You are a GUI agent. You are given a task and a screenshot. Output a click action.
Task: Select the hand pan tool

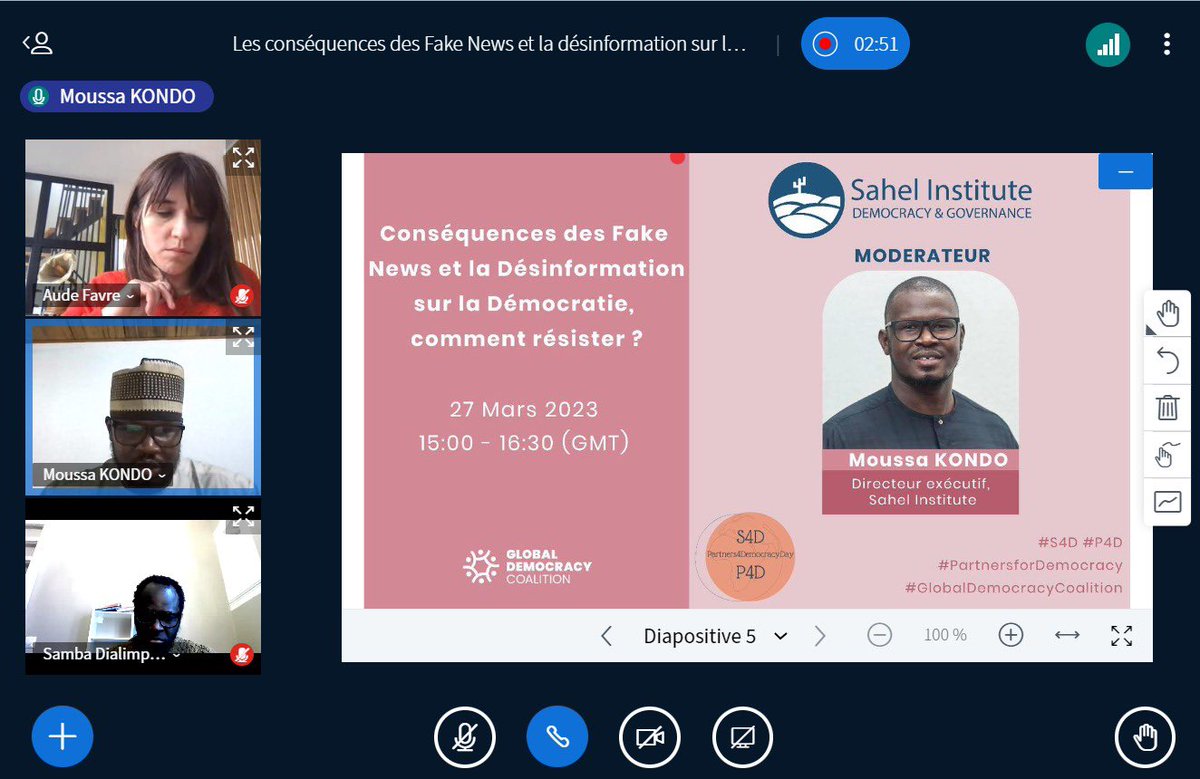tap(1167, 314)
